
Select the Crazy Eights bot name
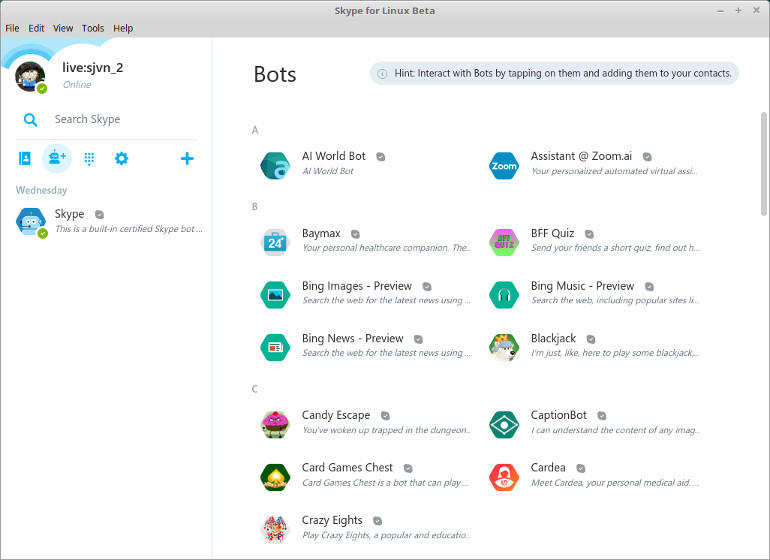click(332, 520)
